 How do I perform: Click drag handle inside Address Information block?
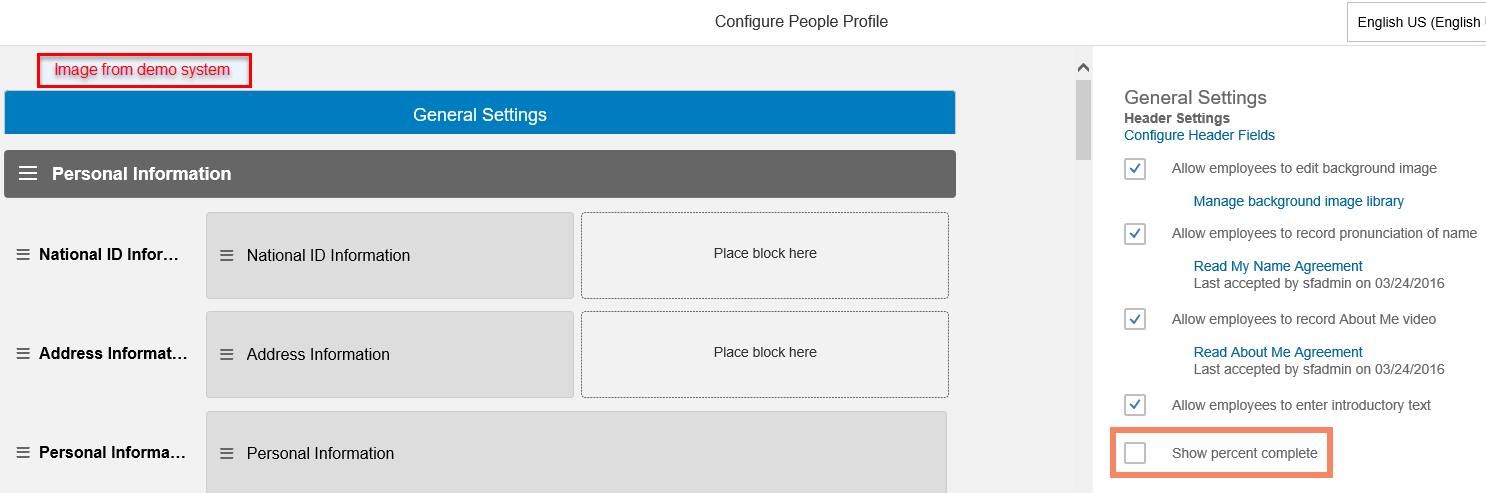tap(227, 355)
